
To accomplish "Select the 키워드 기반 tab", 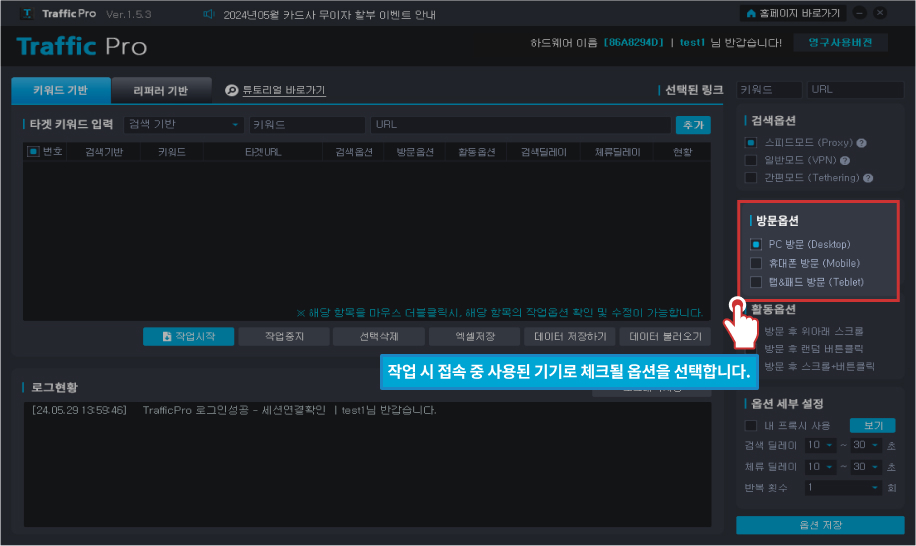I will pyautogui.click(x=60, y=90).
